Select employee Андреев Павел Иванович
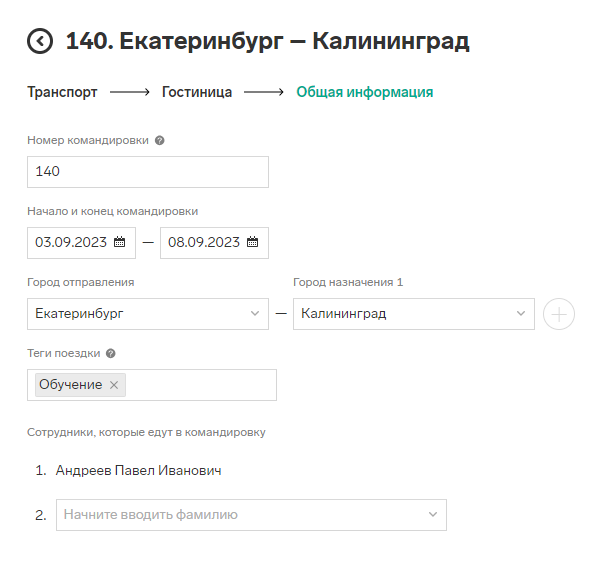The width and height of the screenshot is (594, 562). click(x=138, y=471)
